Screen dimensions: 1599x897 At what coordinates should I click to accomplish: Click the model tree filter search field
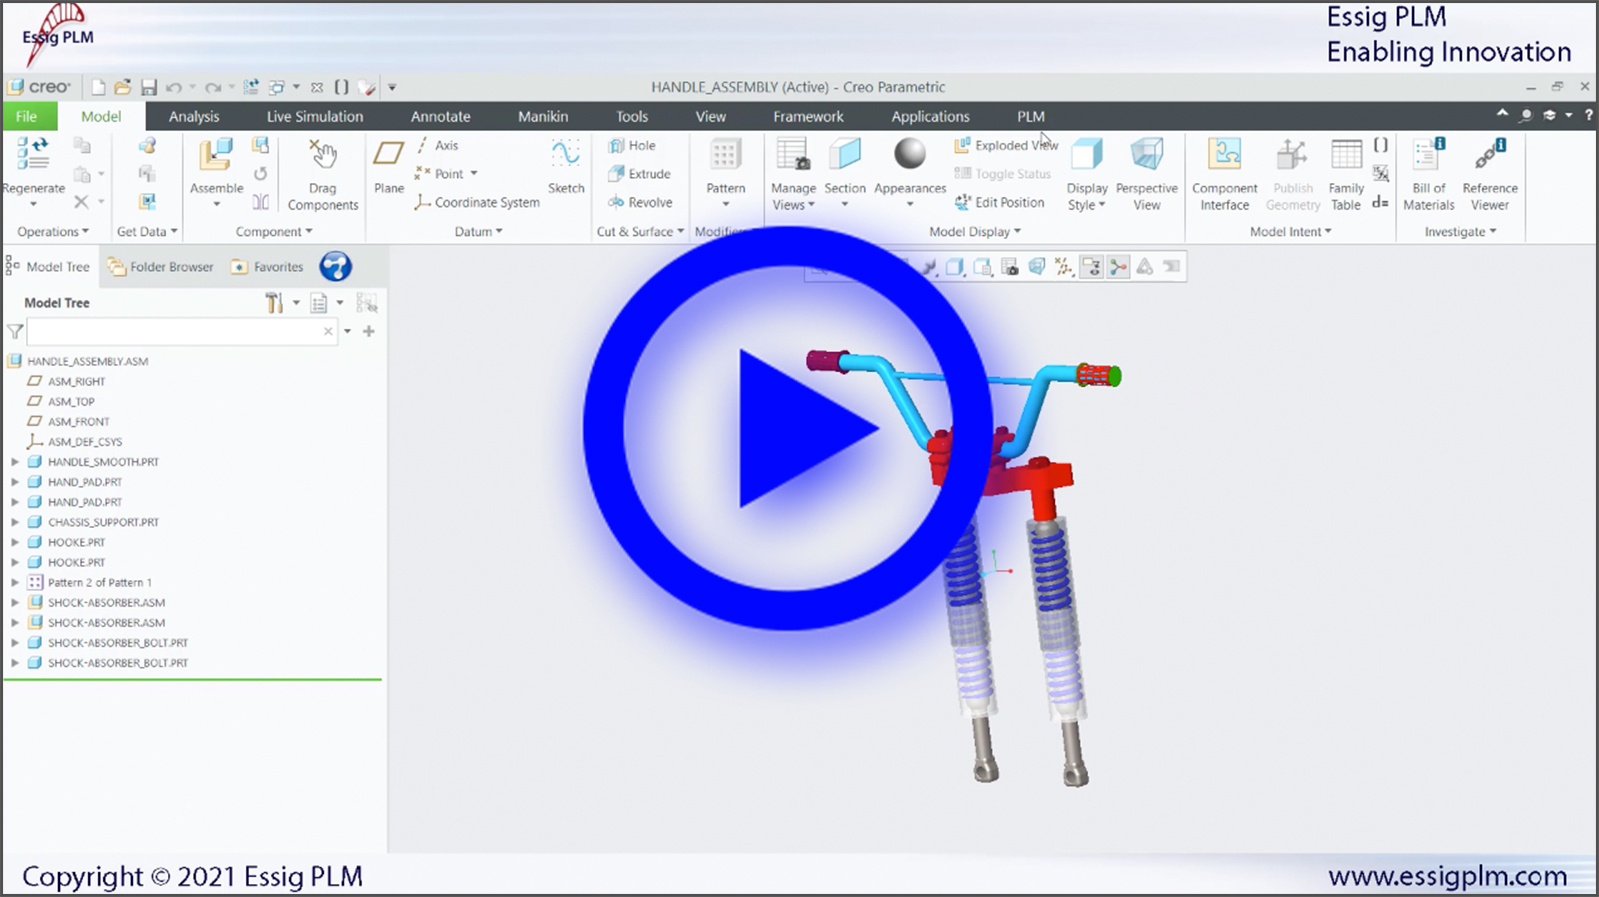[182, 331]
